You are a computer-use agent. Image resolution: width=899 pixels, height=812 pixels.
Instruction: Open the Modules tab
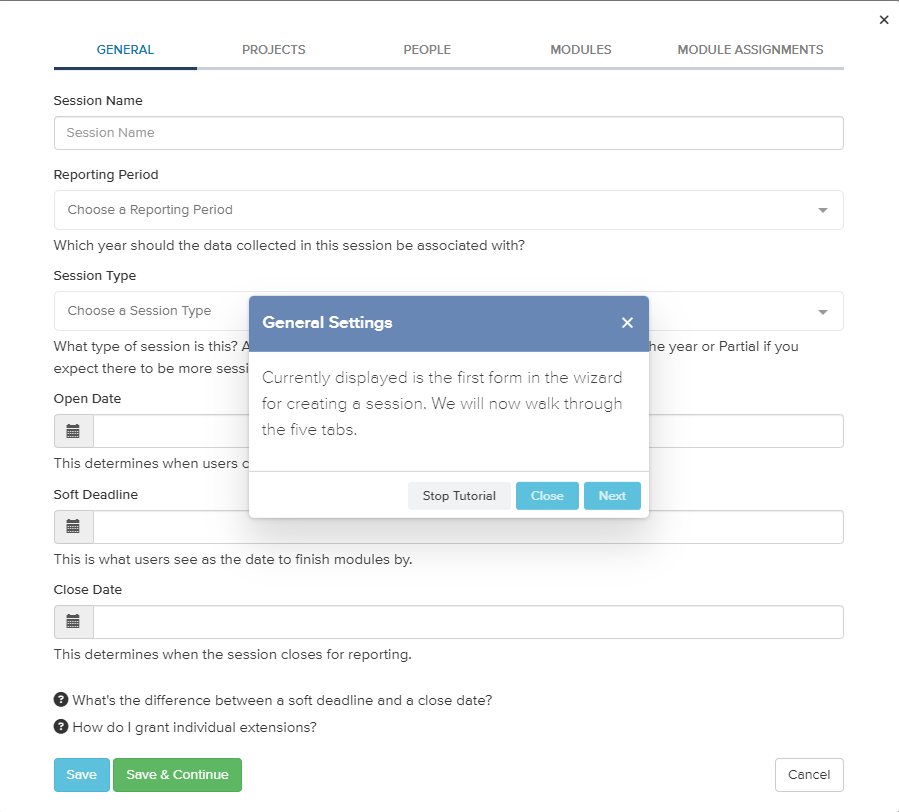[x=581, y=50]
